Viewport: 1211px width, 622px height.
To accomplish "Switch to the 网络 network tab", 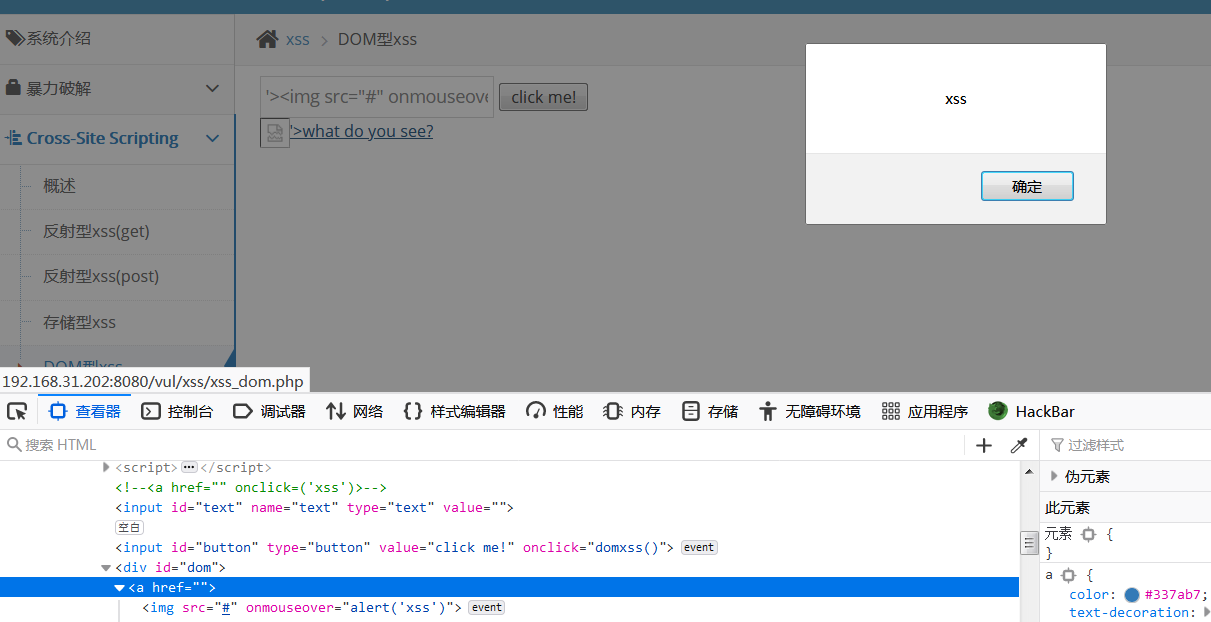I will [x=355, y=411].
